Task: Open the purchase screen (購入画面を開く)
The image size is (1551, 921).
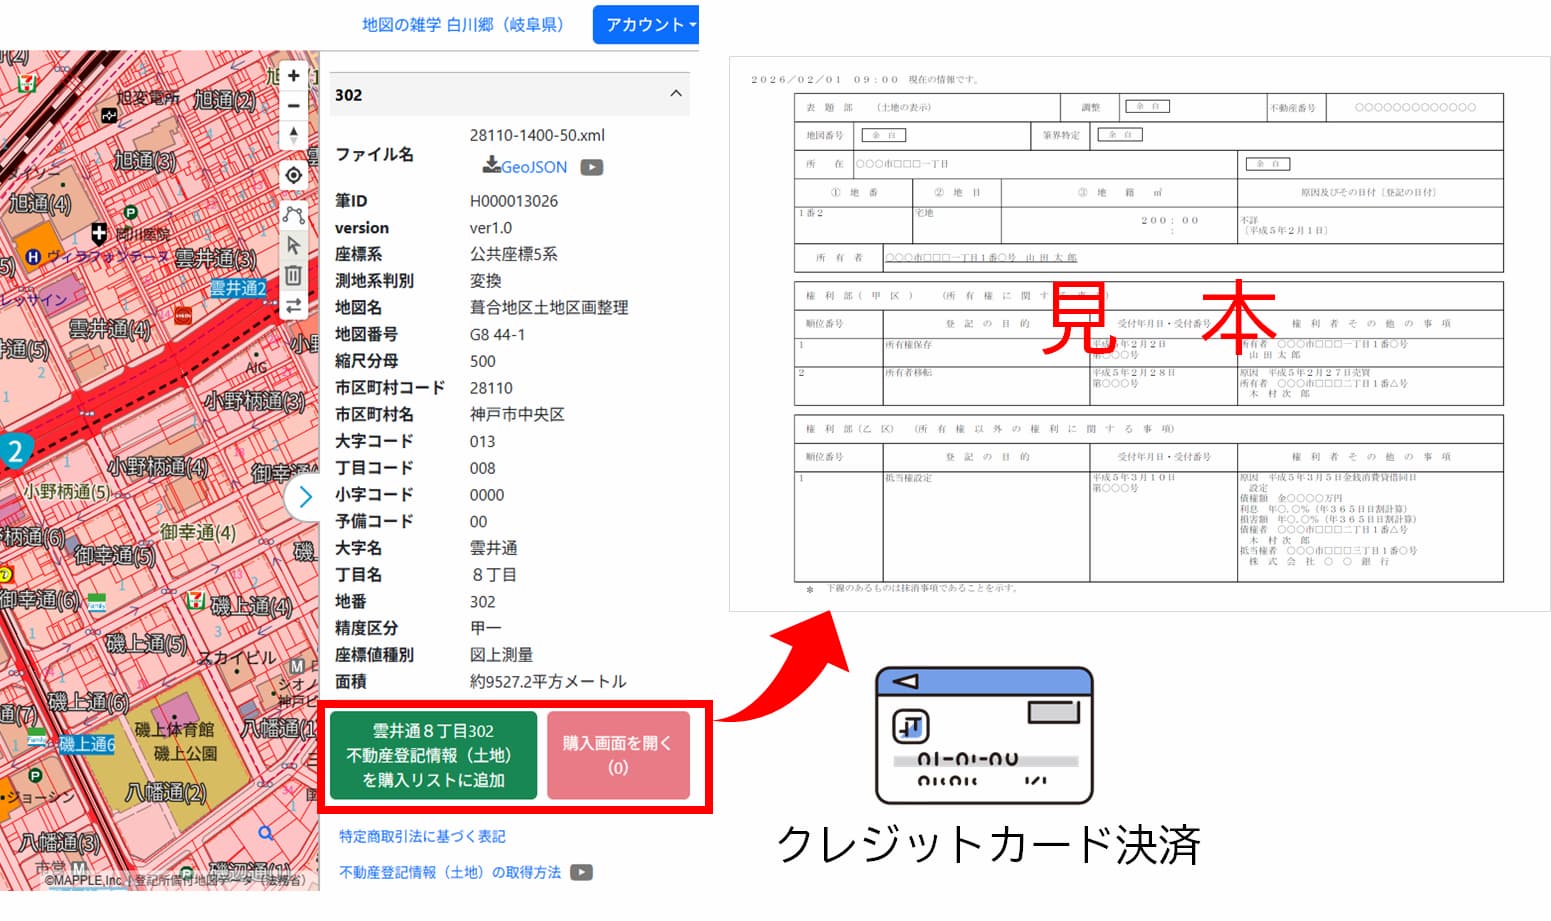Action: click(x=618, y=755)
